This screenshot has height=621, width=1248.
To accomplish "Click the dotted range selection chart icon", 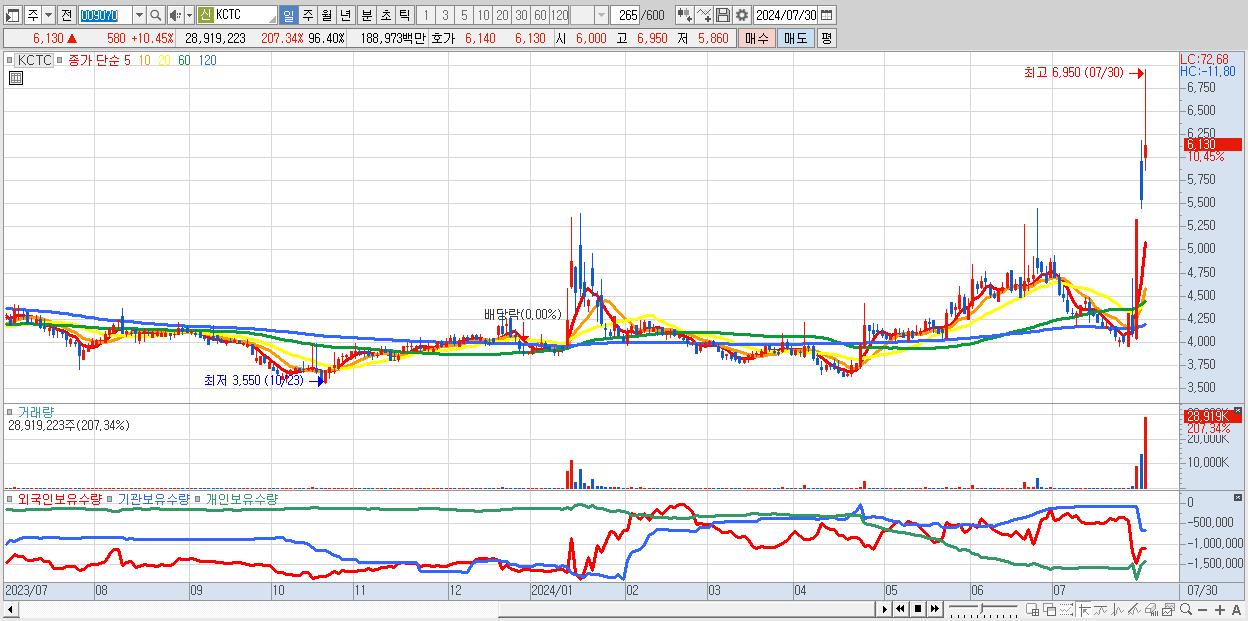I will (1066, 610).
